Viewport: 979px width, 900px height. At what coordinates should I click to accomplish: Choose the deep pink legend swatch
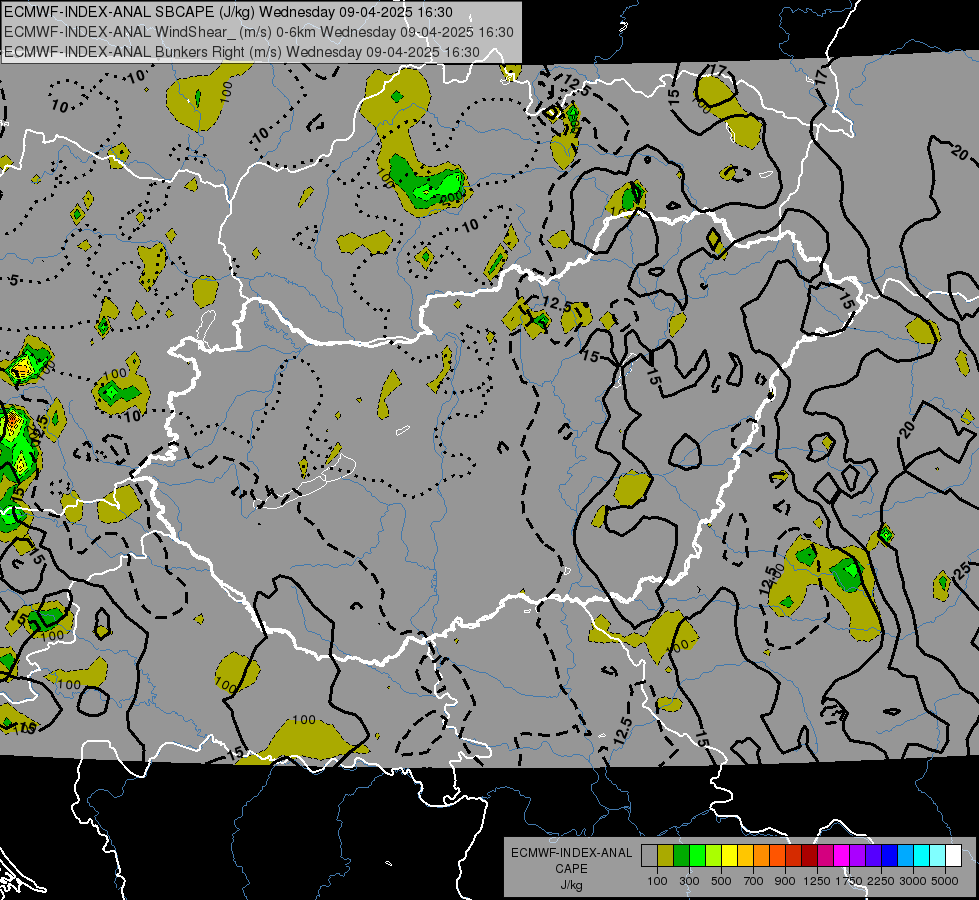click(825, 856)
